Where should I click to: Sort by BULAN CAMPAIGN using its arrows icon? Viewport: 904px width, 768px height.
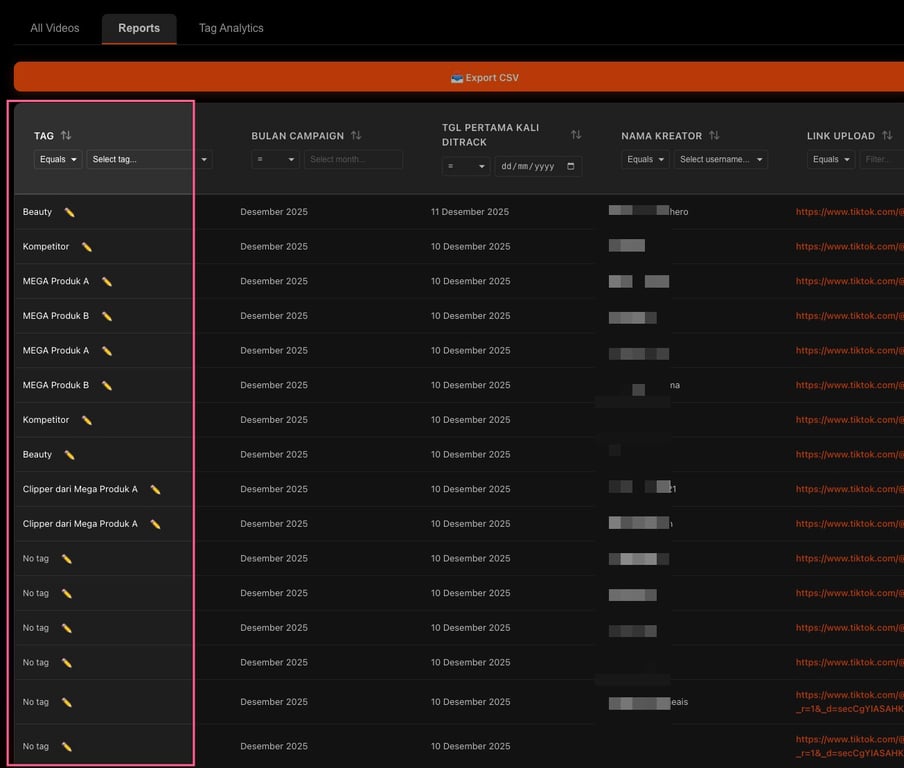[x=356, y=135]
